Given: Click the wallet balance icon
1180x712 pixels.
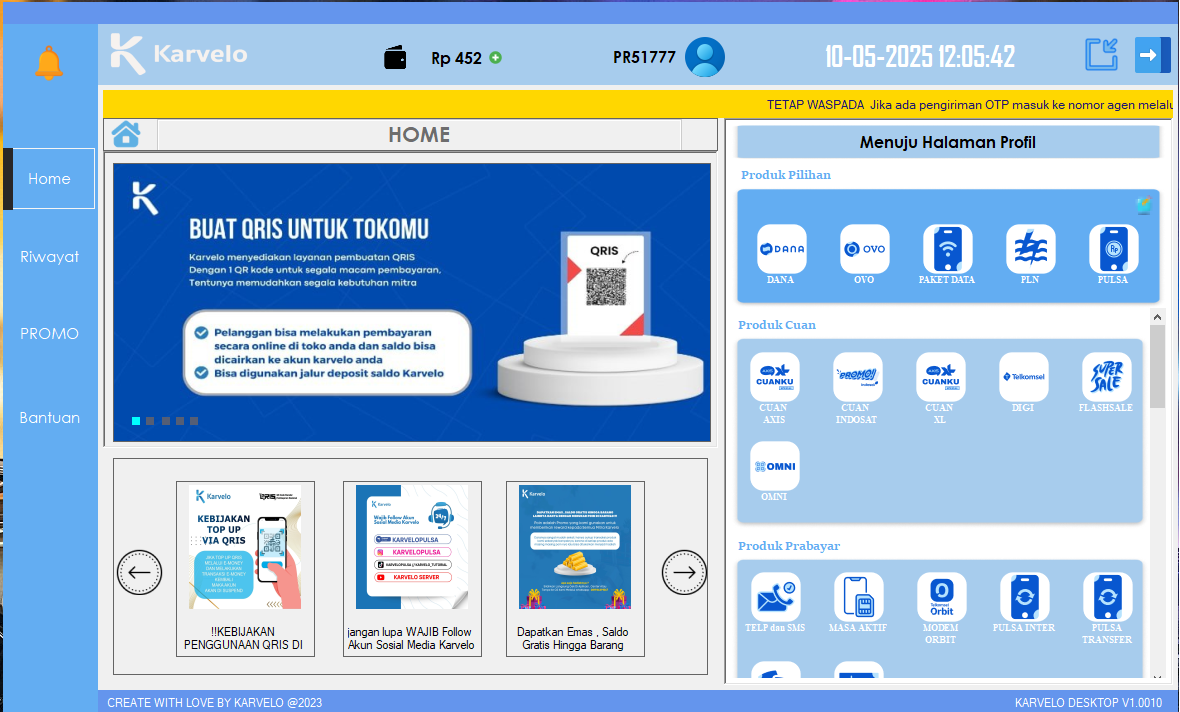Looking at the screenshot, I should pos(395,57).
